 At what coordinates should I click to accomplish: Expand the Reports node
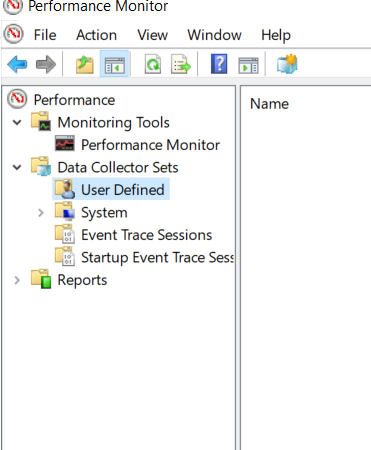click(x=17, y=280)
